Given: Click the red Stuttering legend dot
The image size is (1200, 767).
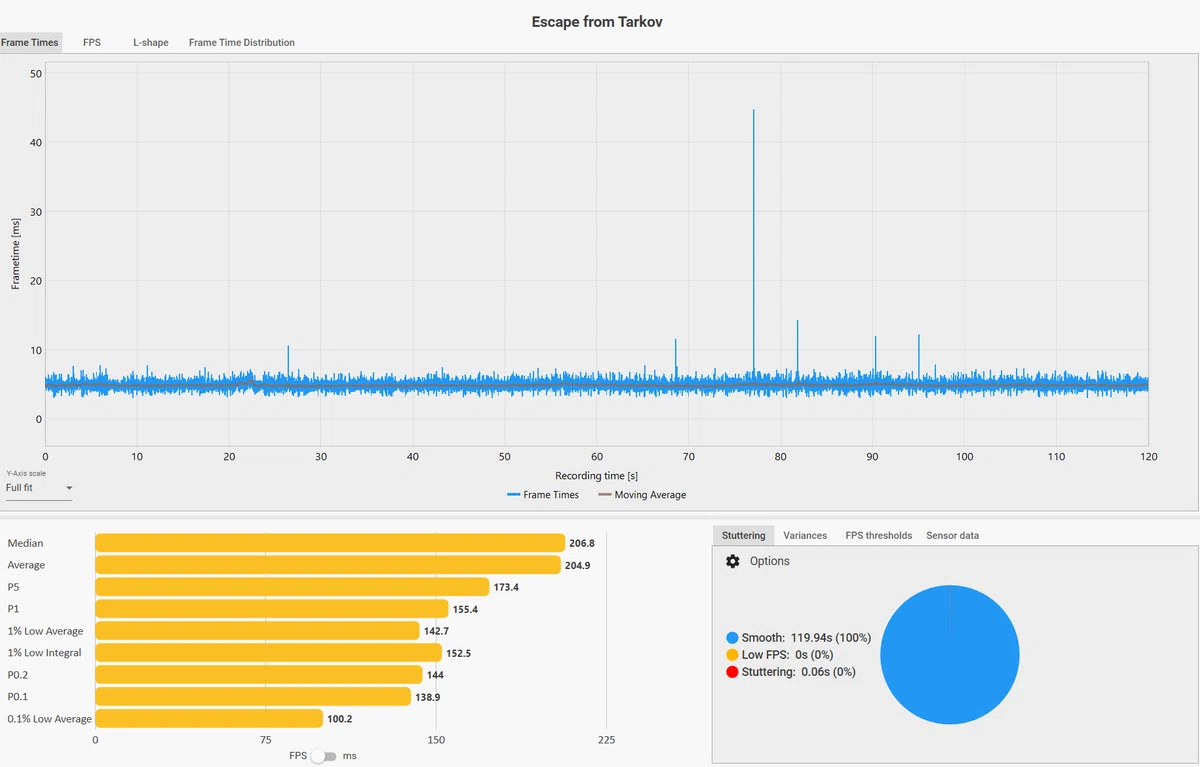Looking at the screenshot, I should pyautogui.click(x=733, y=672).
